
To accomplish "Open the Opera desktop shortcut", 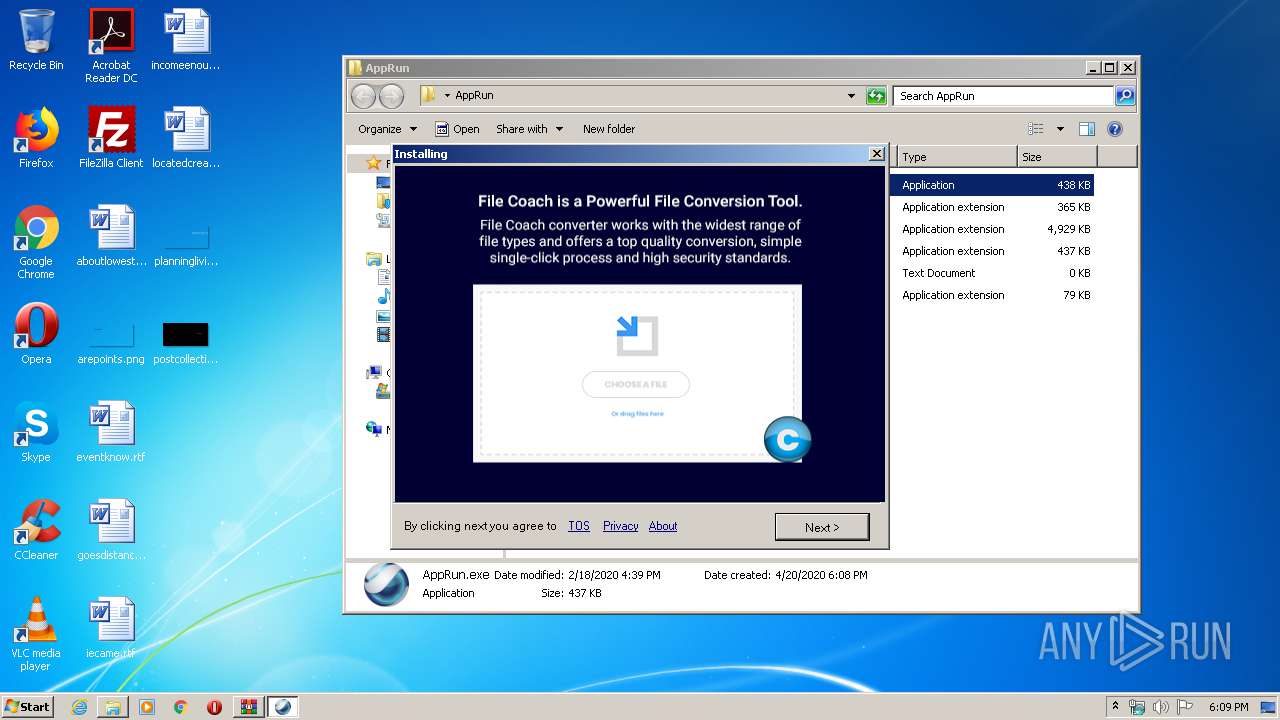I will (36, 334).
